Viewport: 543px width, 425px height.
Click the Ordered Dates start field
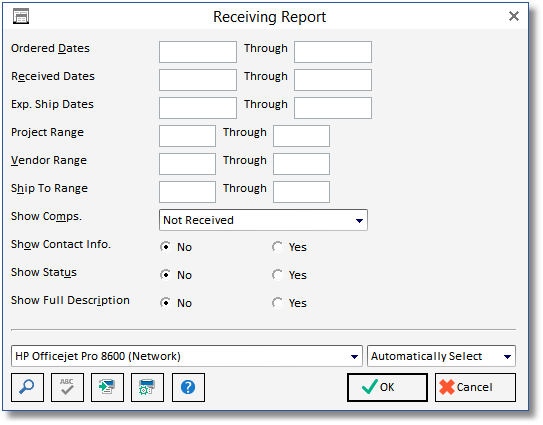click(198, 52)
